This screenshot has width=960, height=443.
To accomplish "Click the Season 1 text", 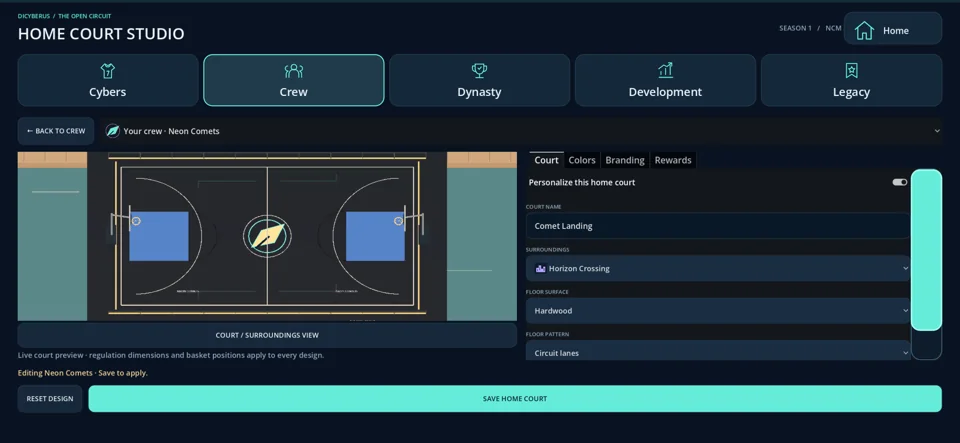I will click(x=795, y=28).
